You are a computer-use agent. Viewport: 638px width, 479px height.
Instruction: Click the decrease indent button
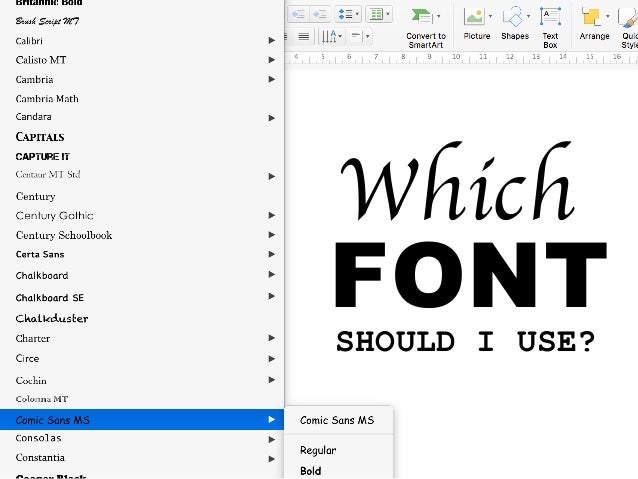click(x=296, y=14)
